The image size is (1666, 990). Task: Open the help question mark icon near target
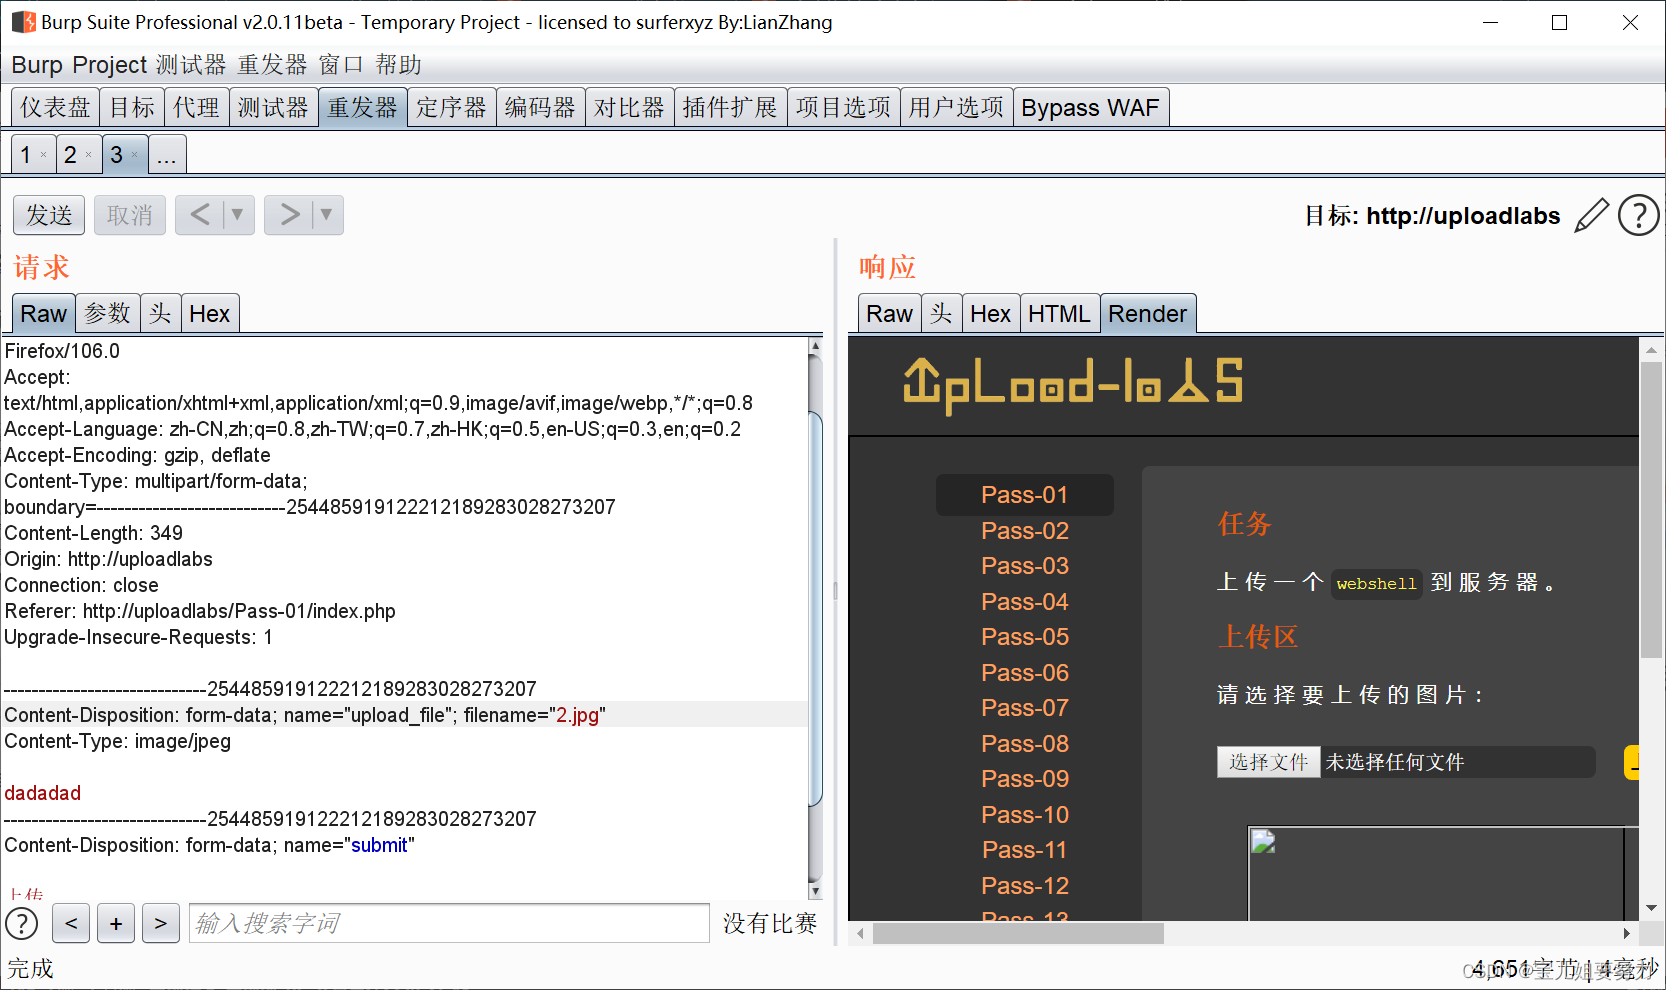click(x=1639, y=215)
